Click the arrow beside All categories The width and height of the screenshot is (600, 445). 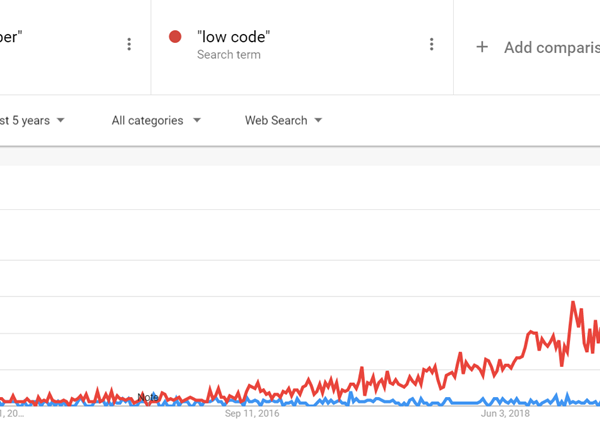coord(197,120)
